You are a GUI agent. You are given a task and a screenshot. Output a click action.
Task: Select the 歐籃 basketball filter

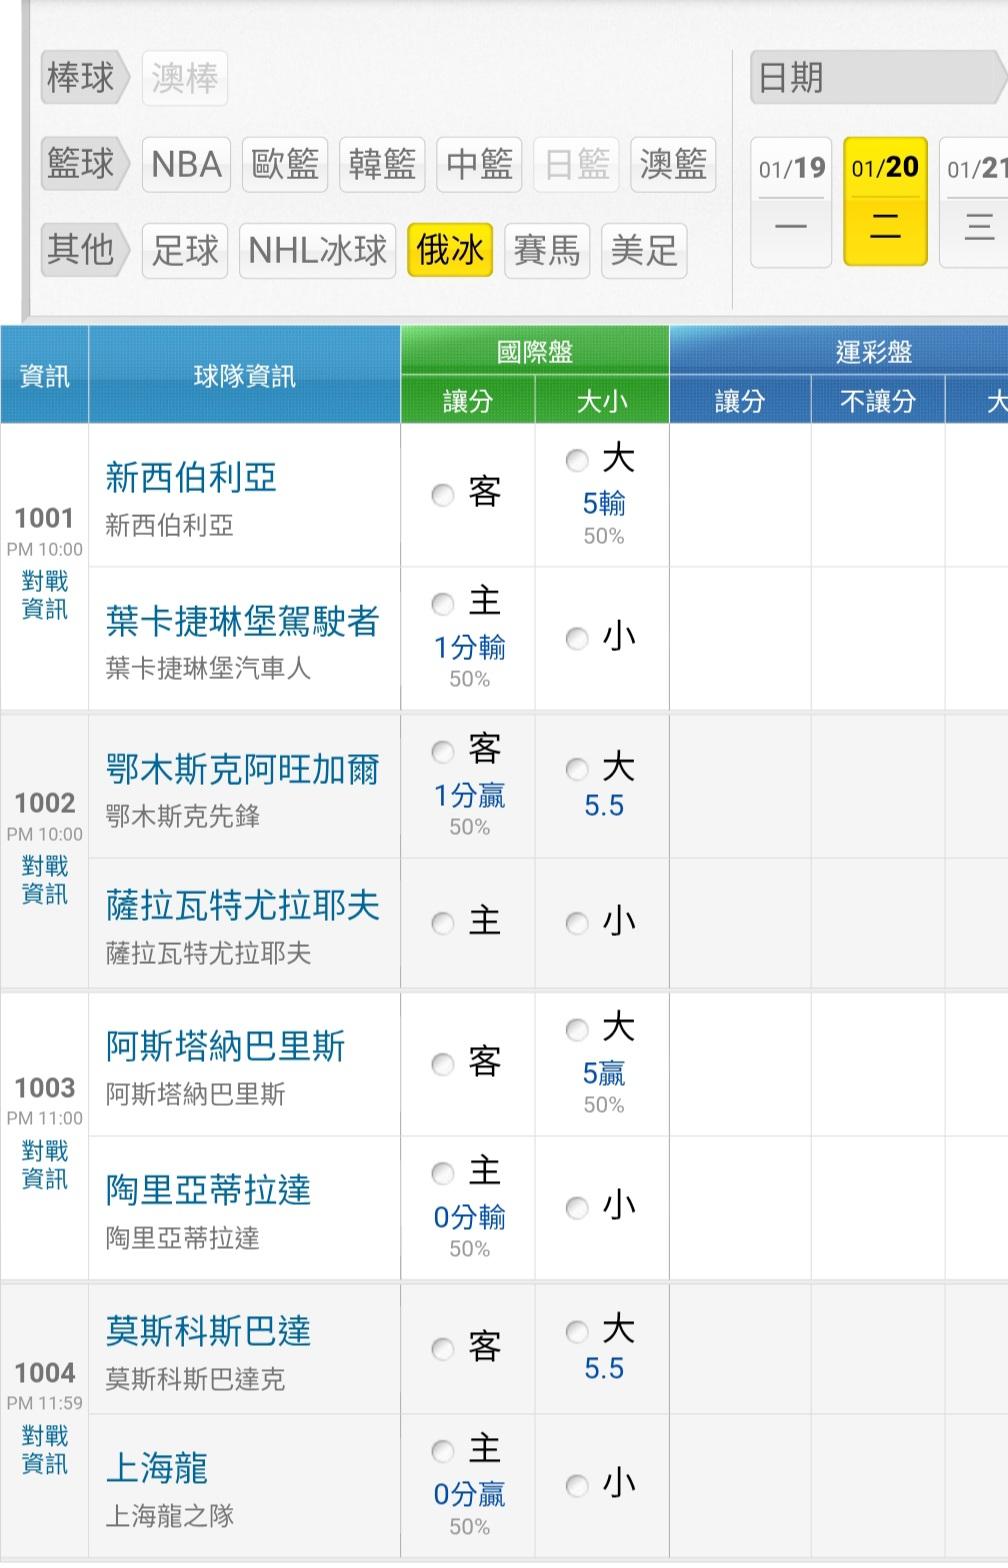tap(285, 164)
